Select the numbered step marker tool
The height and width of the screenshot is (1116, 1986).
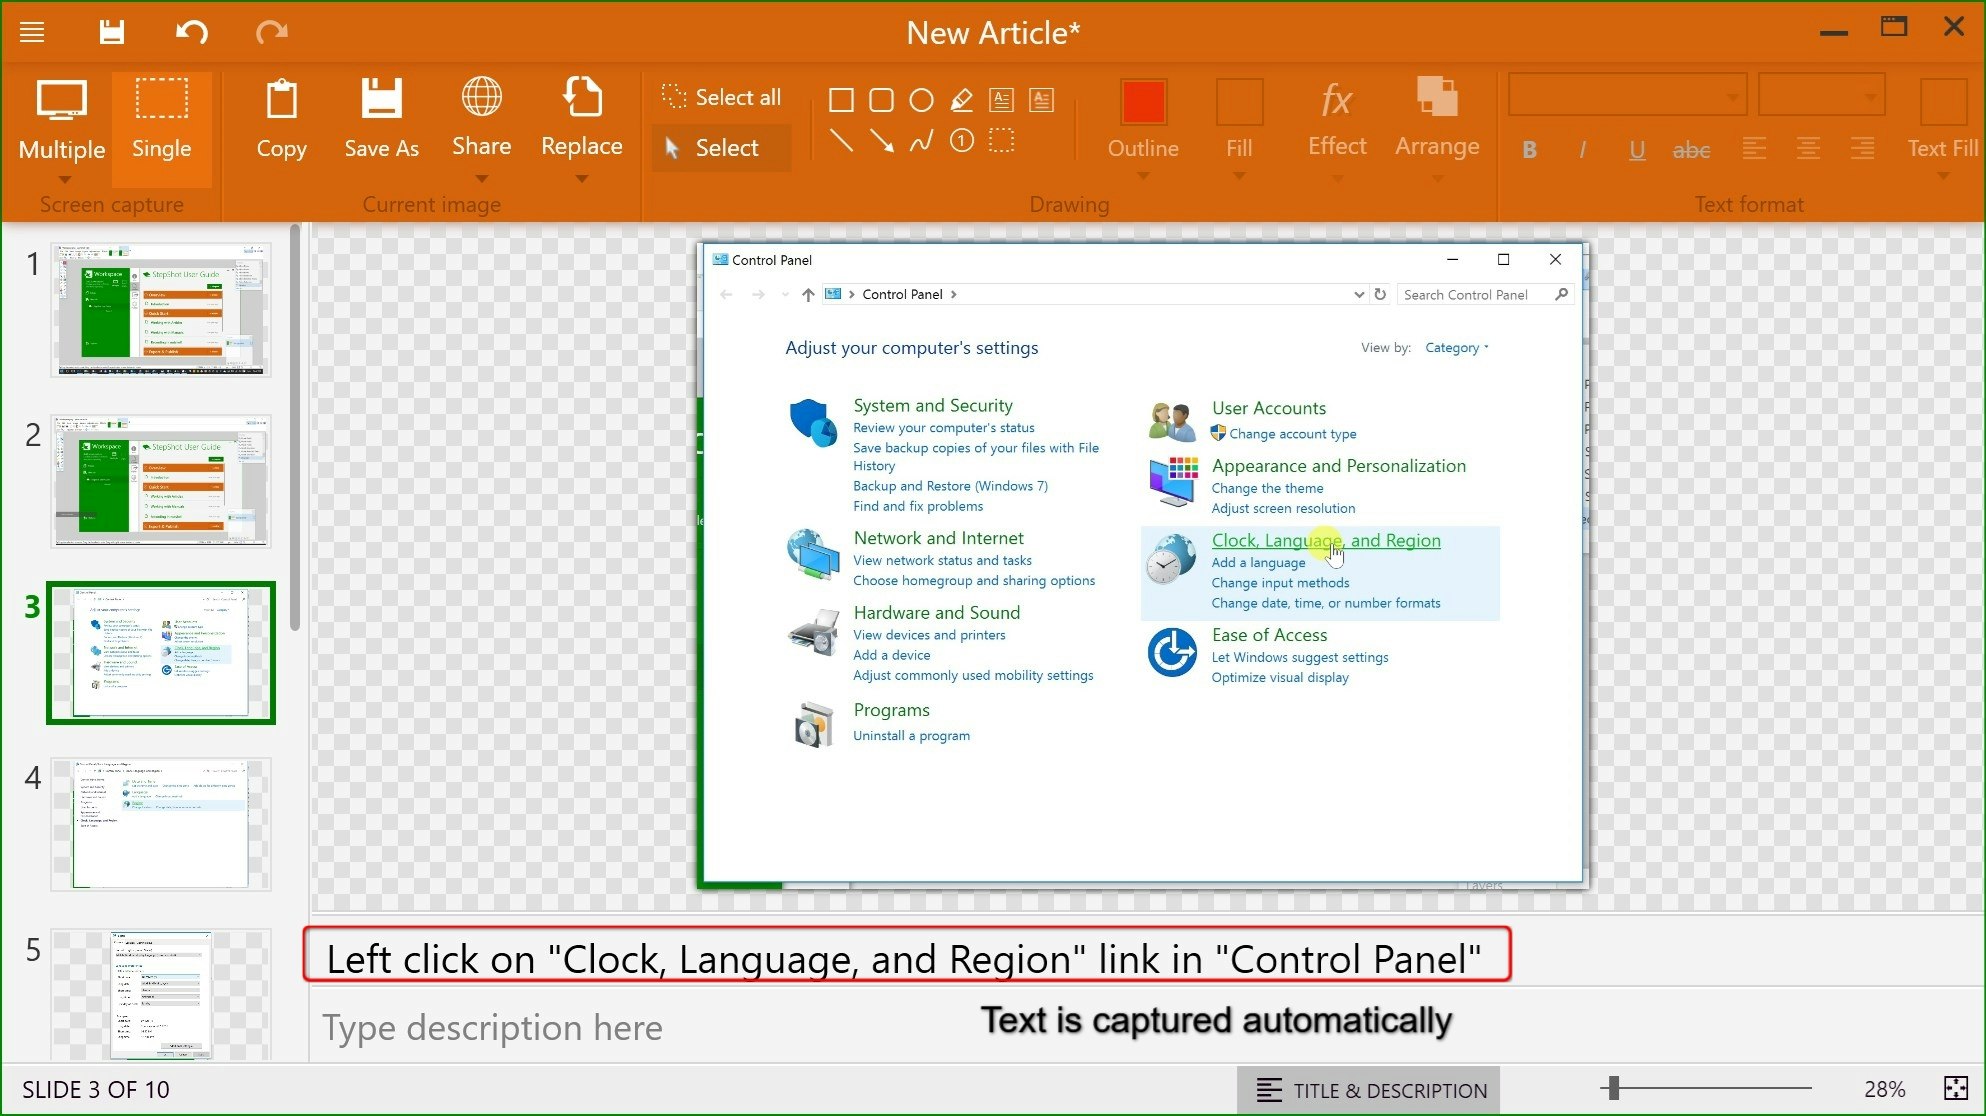[961, 141]
